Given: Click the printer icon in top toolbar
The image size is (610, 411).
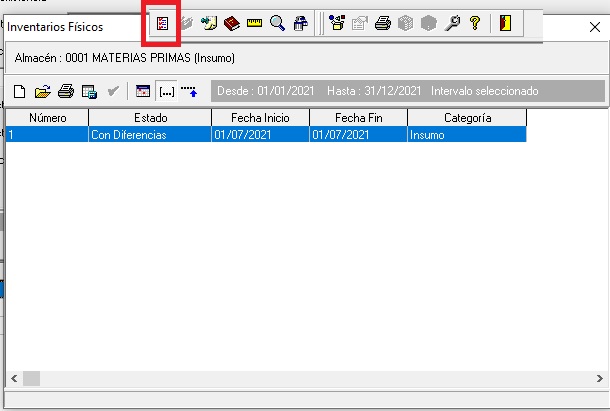Looking at the screenshot, I should click(383, 23).
